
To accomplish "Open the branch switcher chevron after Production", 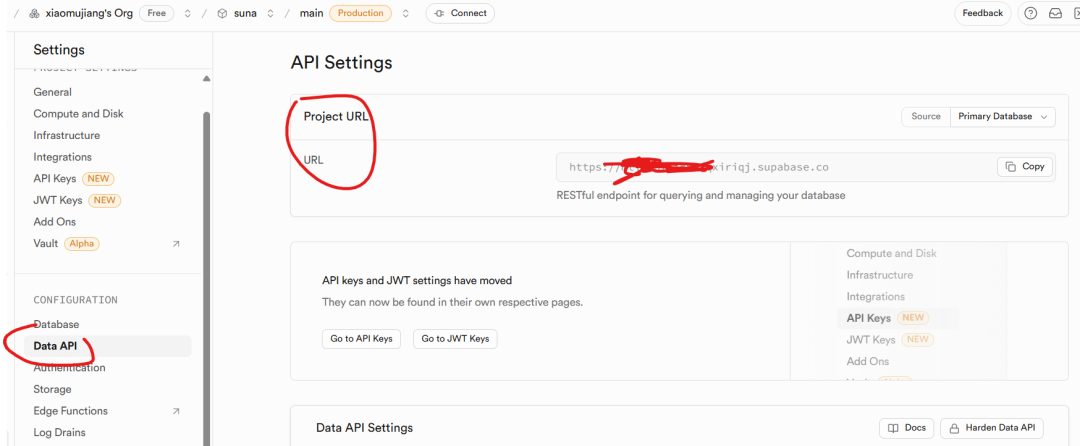I will (x=405, y=14).
